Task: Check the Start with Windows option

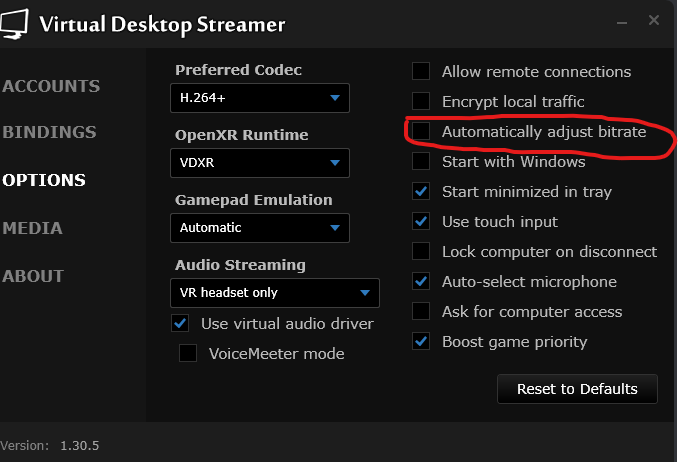Action: 422,161
